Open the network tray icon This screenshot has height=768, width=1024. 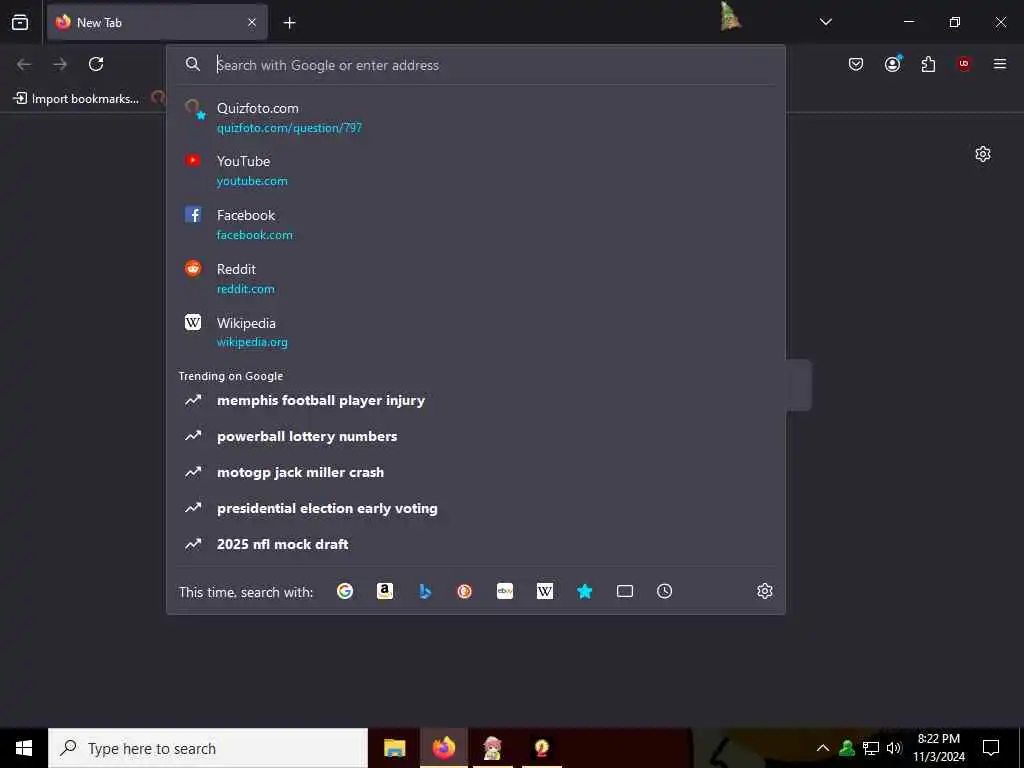pyautogui.click(x=871, y=748)
